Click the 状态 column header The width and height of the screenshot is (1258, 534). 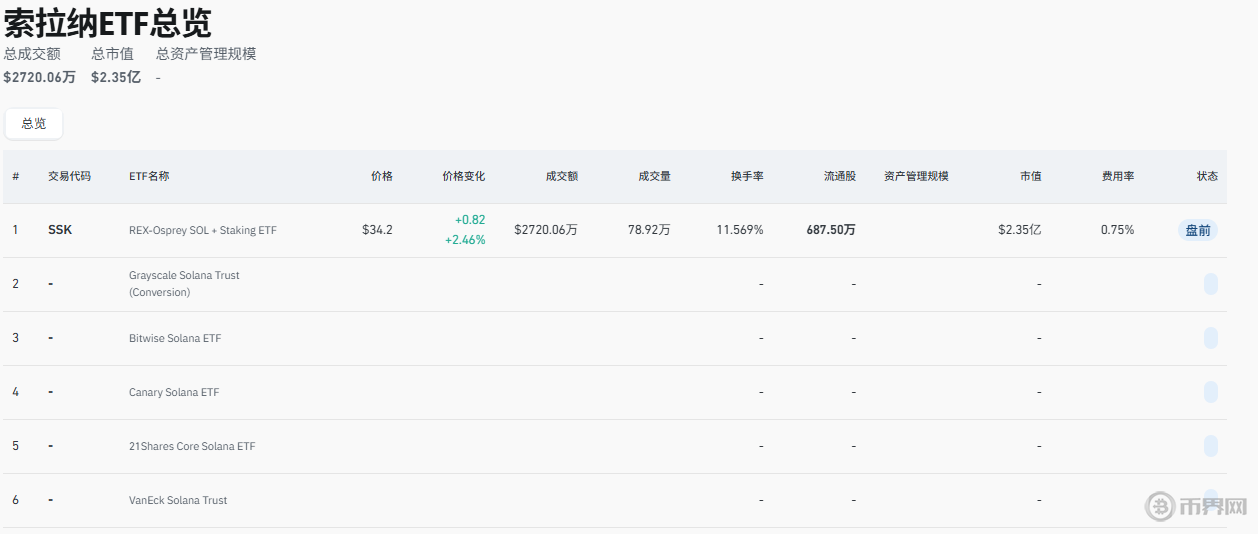coord(1207,176)
